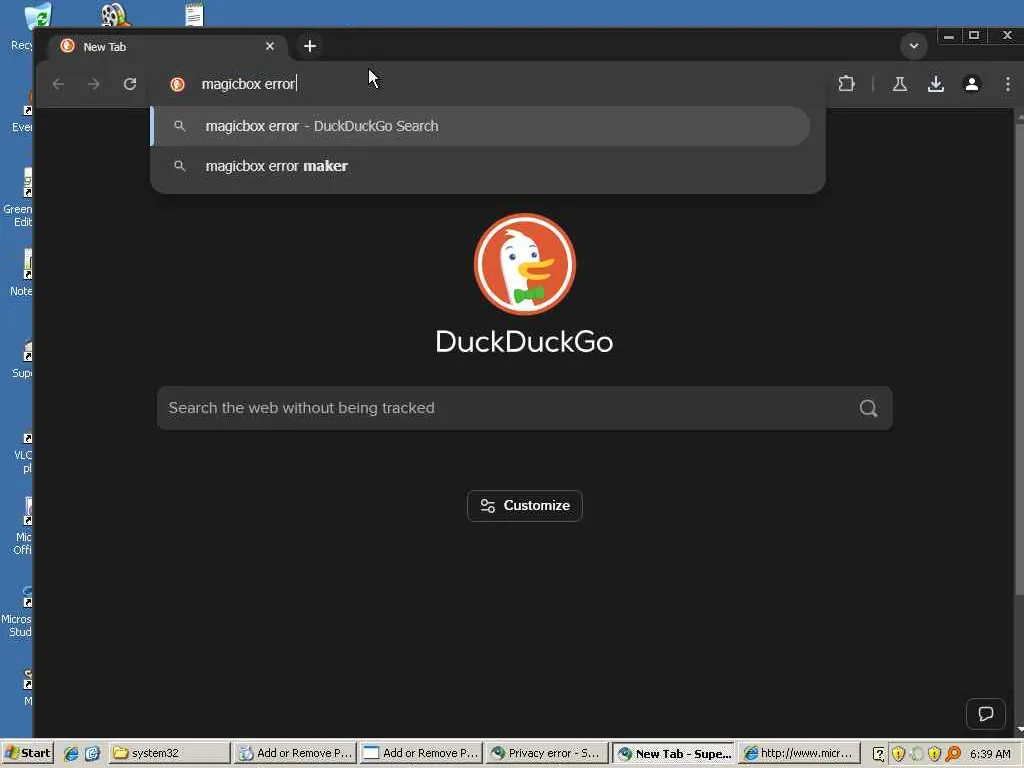
Task: Open the profile avatar icon
Action: [972, 84]
